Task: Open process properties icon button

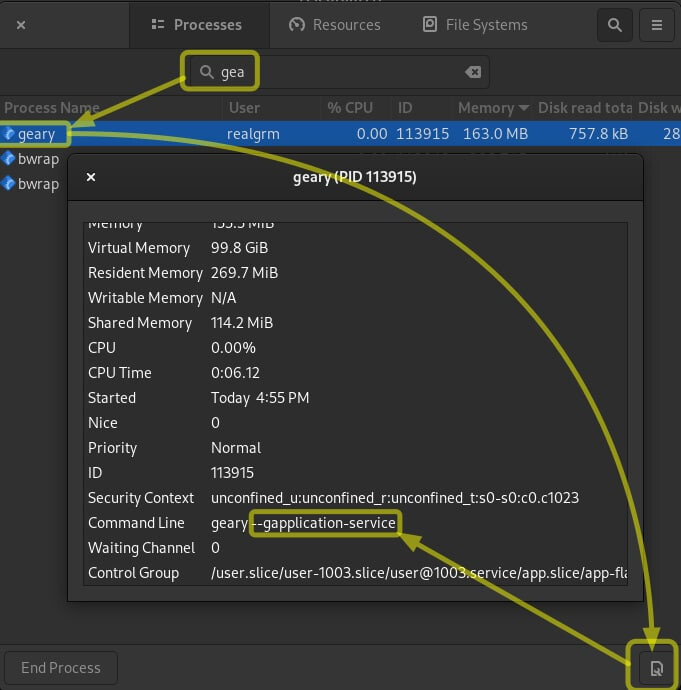Action: tap(656, 668)
